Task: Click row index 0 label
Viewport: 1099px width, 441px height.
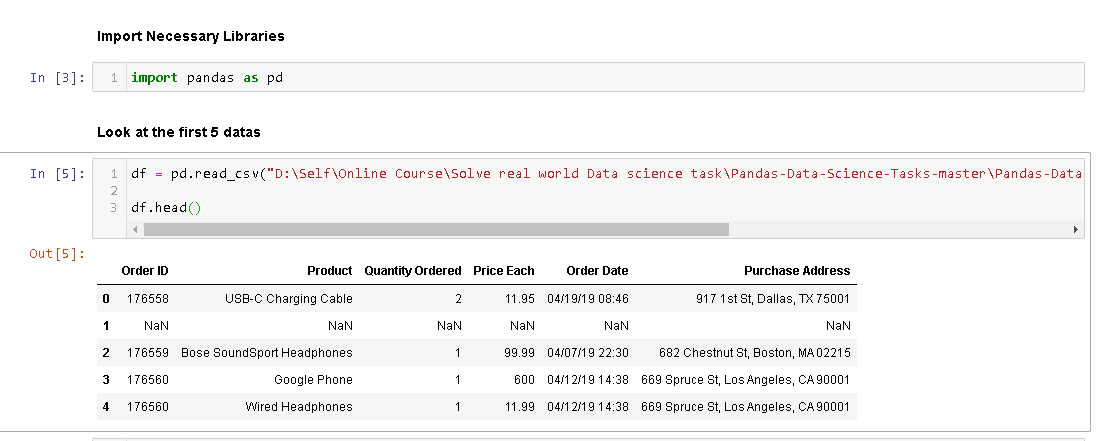Action: click(x=106, y=299)
